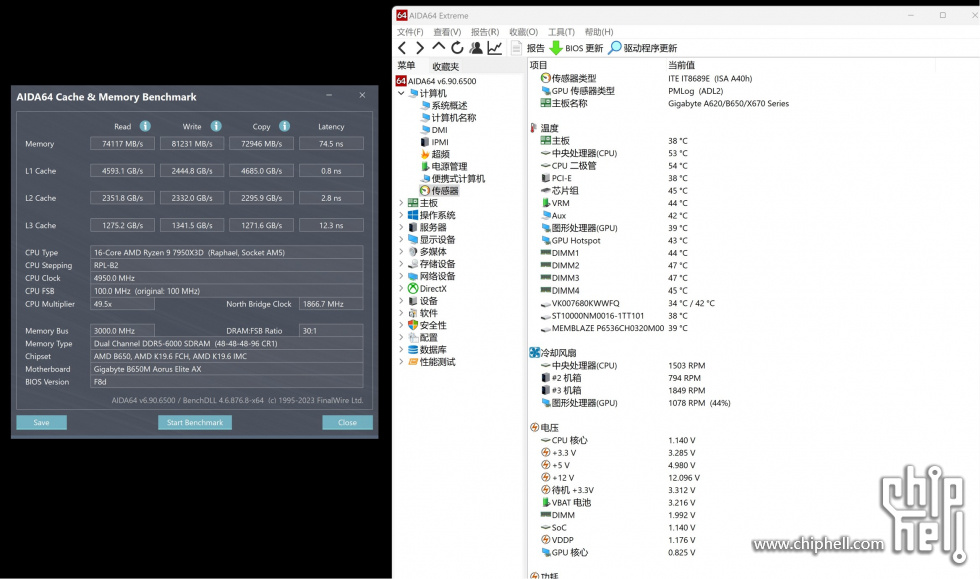980x579 pixels.
Task: Expand the 显示设备 tree node
Action: (401, 239)
